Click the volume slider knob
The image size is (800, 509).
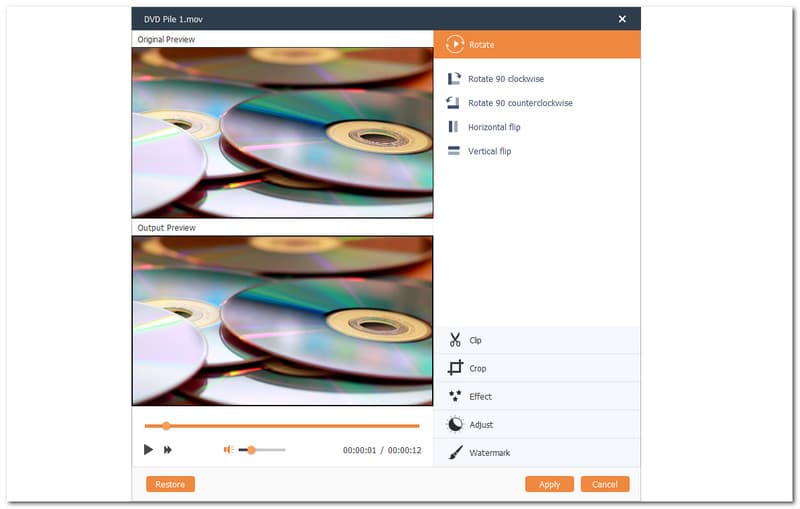(251, 450)
